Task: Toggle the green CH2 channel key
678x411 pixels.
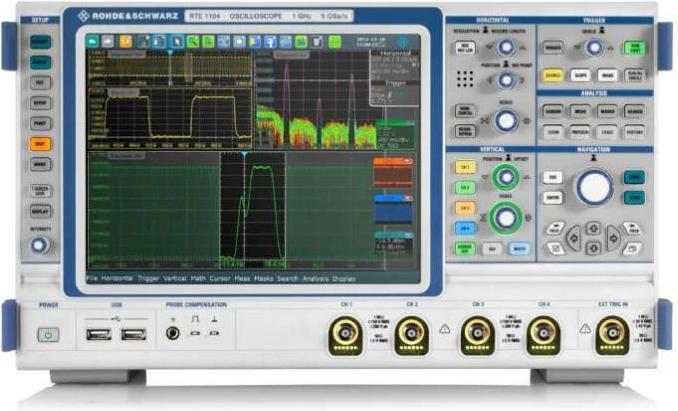Action: click(465, 188)
